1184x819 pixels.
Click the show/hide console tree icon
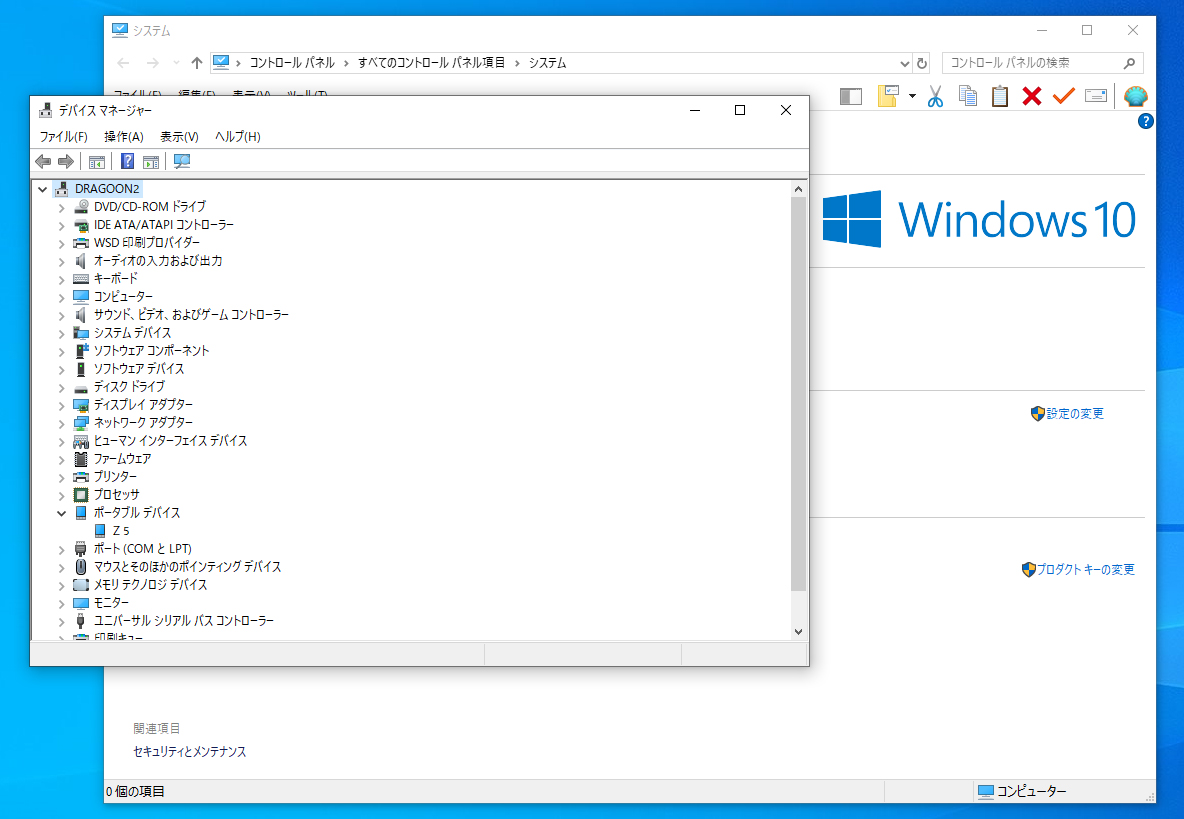pyautogui.click(x=96, y=162)
